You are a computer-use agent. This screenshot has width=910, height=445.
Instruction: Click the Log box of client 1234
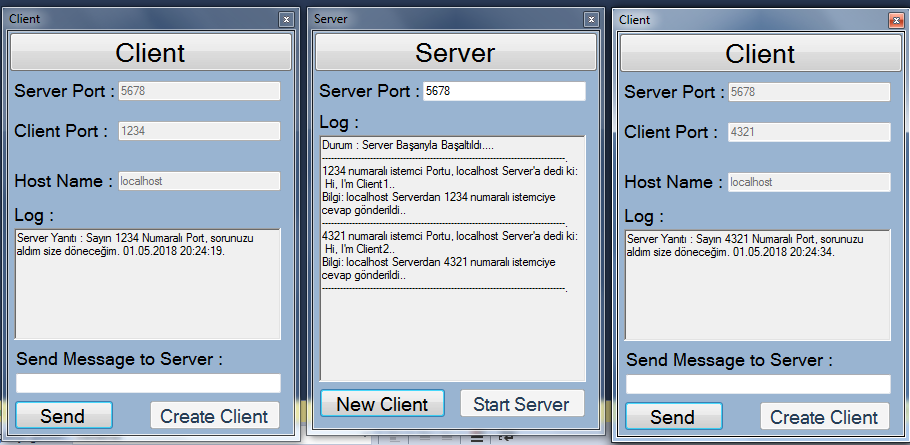[x=148, y=285]
